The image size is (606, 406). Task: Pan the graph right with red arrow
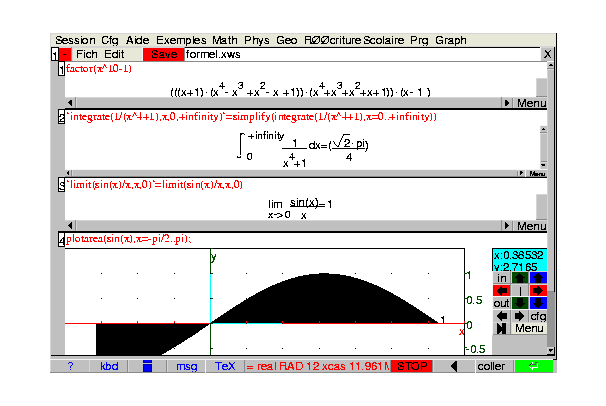[538, 291]
